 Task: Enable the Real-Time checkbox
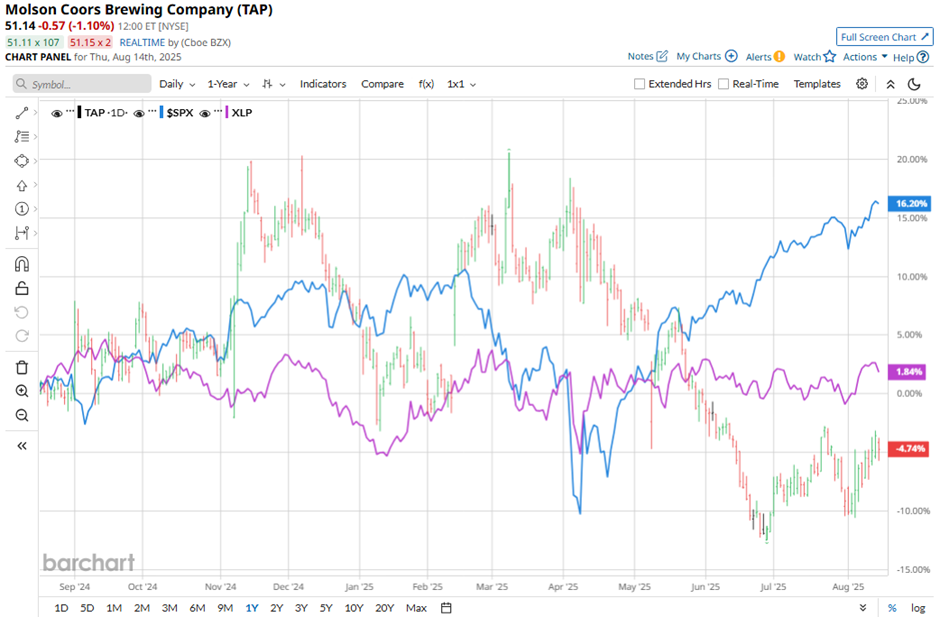(724, 84)
